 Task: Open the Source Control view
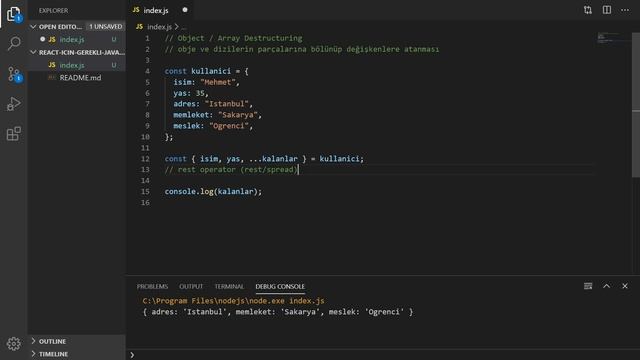[x=13, y=74]
